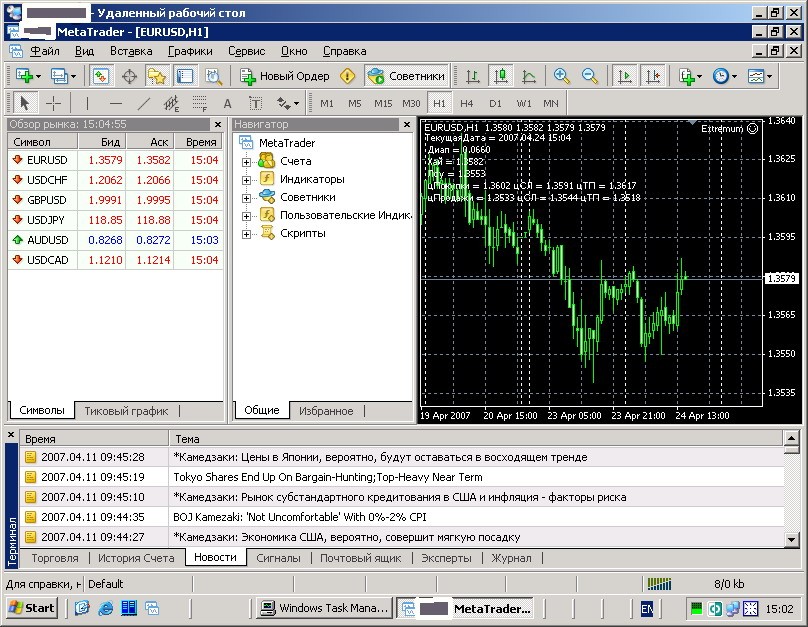Zoom in on the chart
The height and width of the screenshot is (627, 808).
point(562,76)
